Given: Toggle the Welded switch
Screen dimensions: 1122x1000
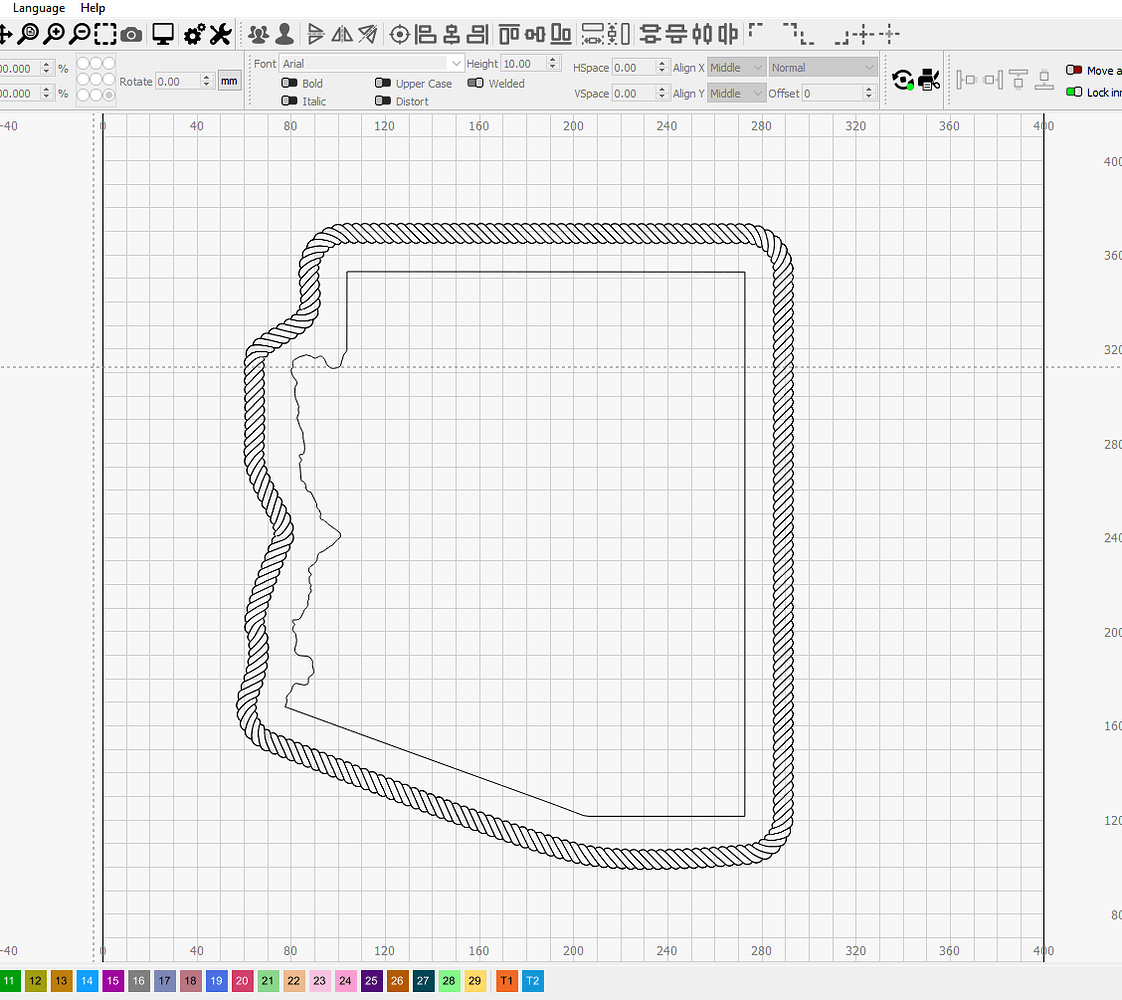Looking at the screenshot, I should pos(475,83).
